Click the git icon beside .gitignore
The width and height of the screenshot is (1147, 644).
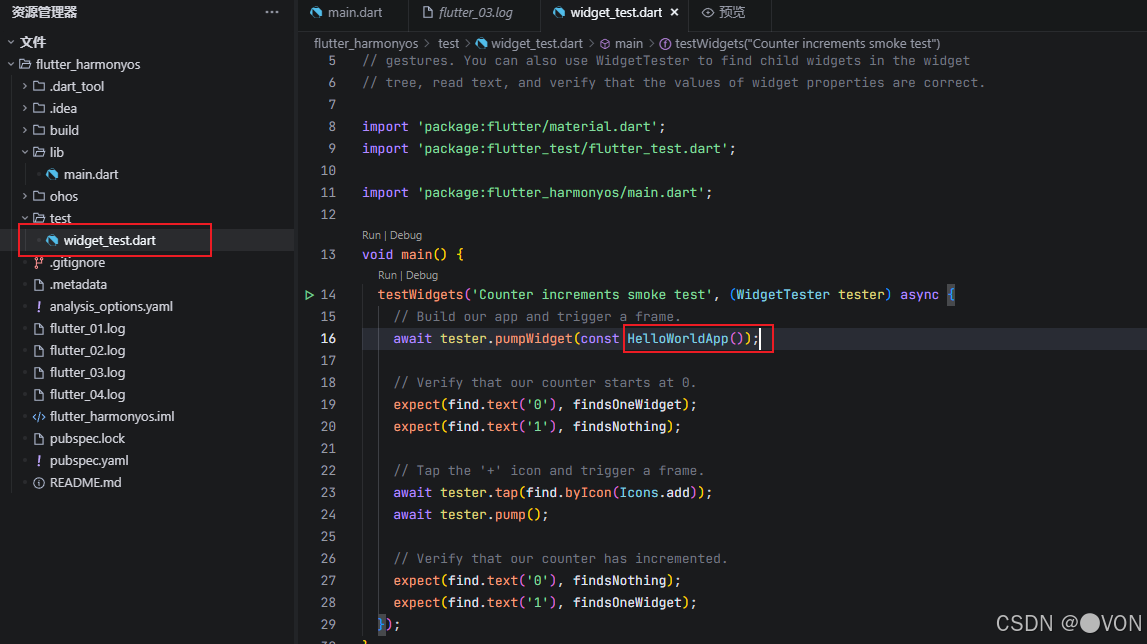39,262
